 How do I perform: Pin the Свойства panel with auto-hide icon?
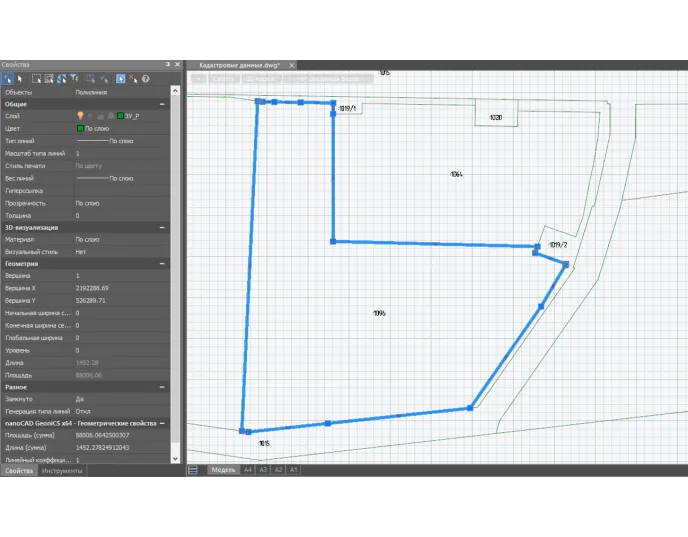point(167,64)
